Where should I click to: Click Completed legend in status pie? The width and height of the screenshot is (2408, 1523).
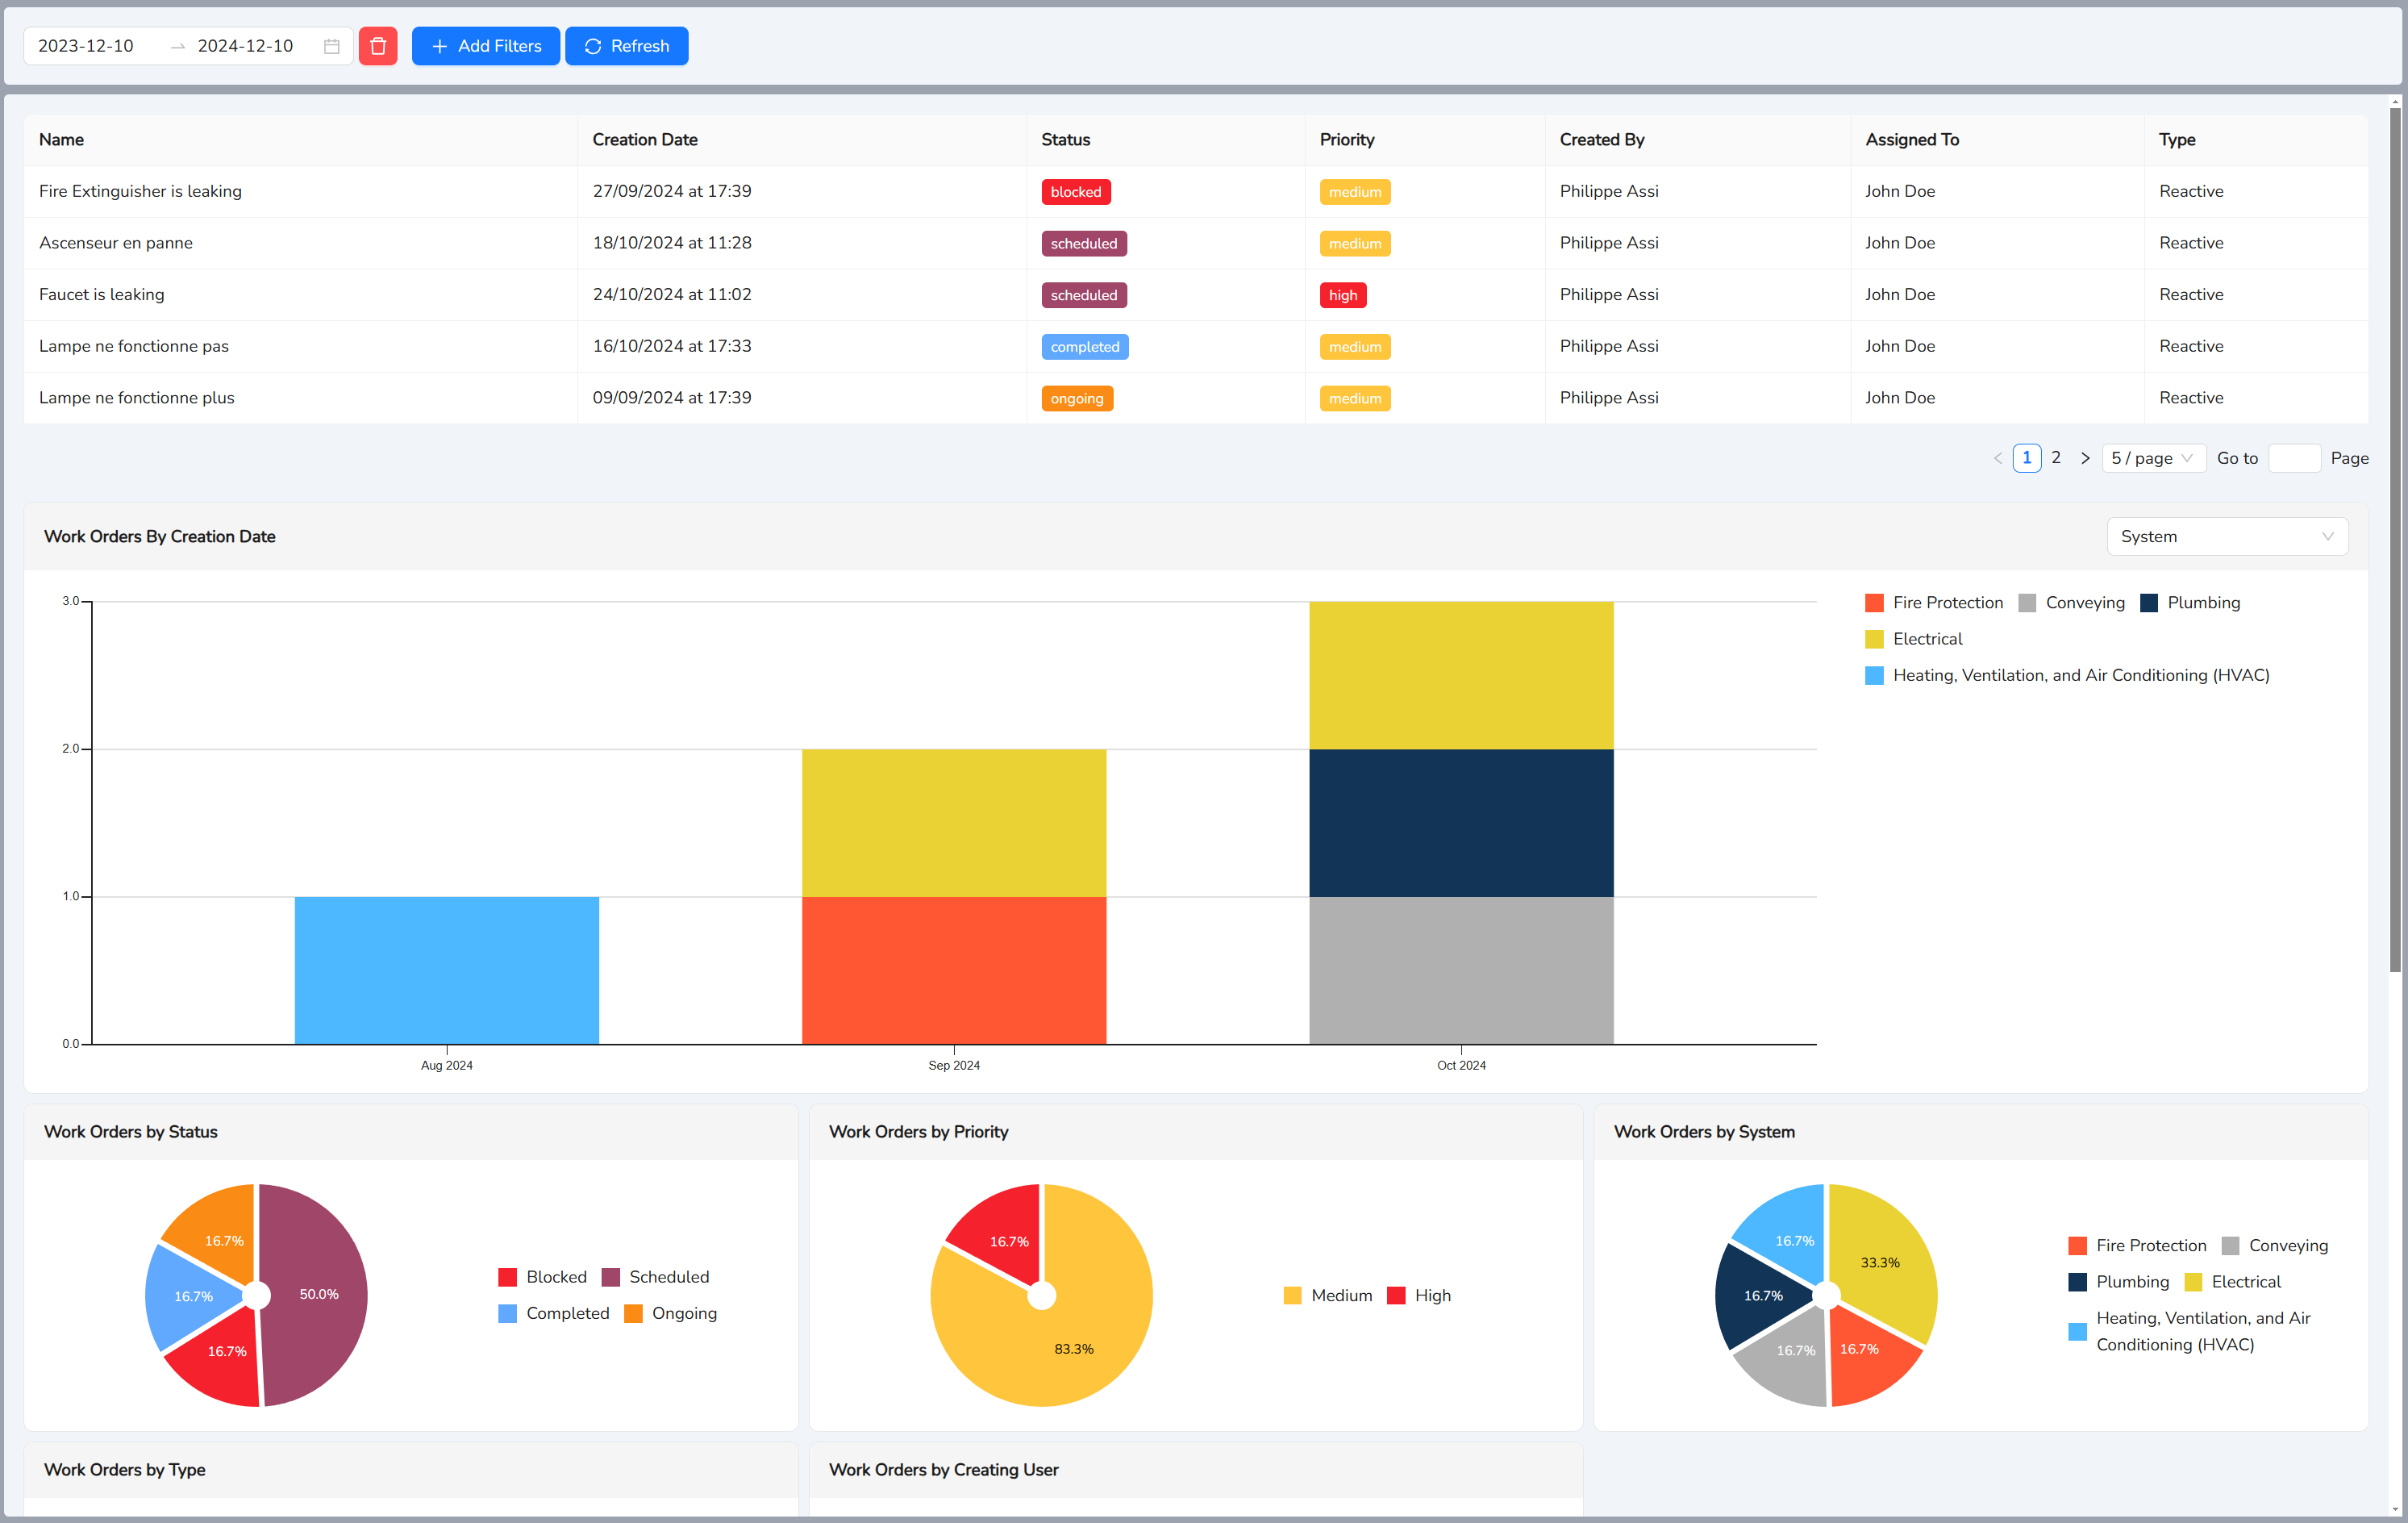[554, 1314]
